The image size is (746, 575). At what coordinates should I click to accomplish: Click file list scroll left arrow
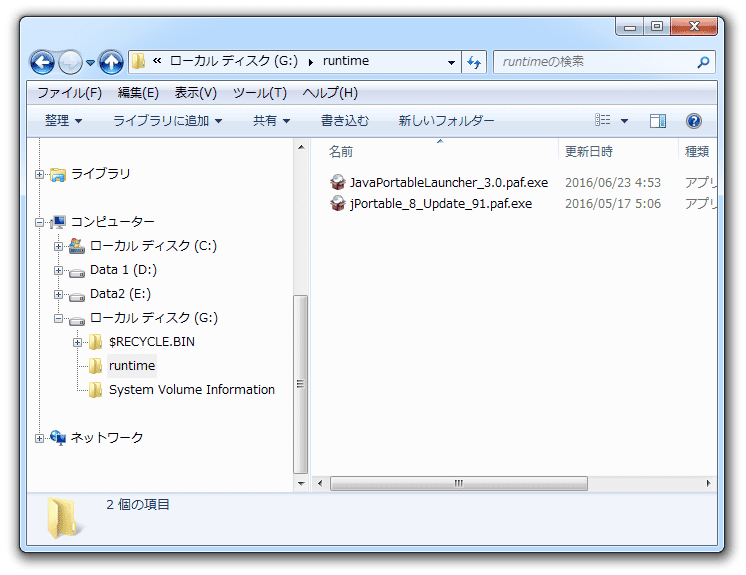point(320,483)
